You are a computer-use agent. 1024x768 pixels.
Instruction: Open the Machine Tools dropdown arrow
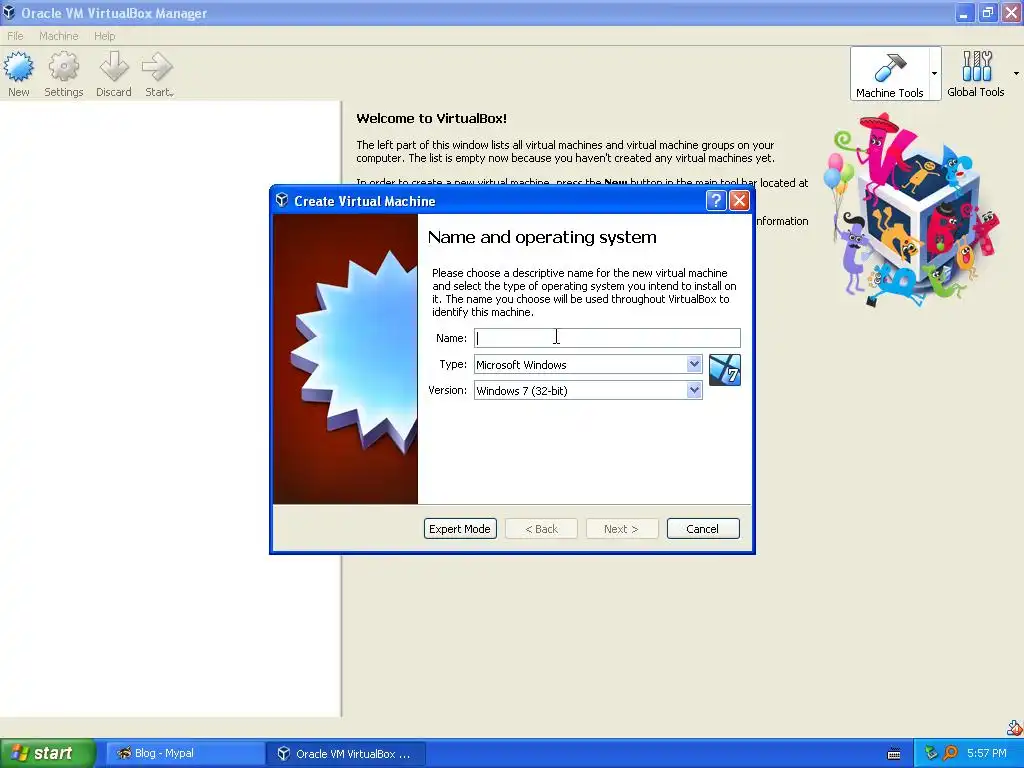(935, 74)
